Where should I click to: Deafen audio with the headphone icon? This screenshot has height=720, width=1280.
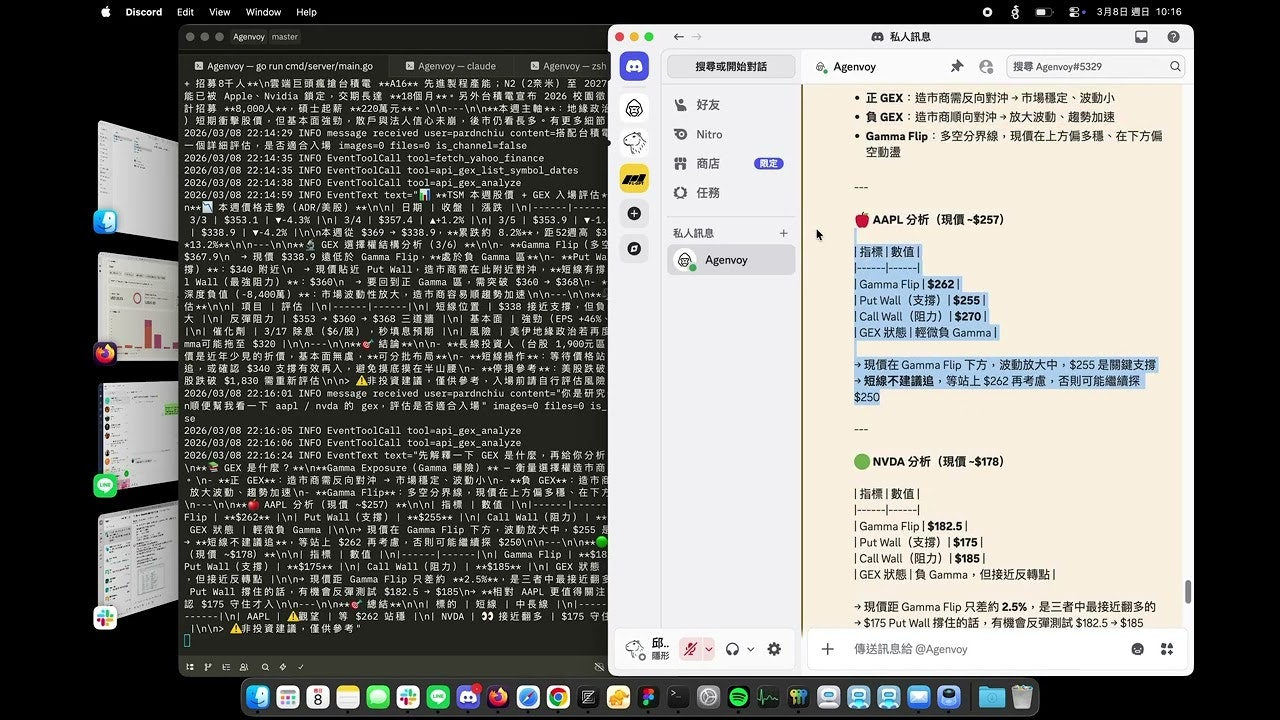tap(732, 649)
